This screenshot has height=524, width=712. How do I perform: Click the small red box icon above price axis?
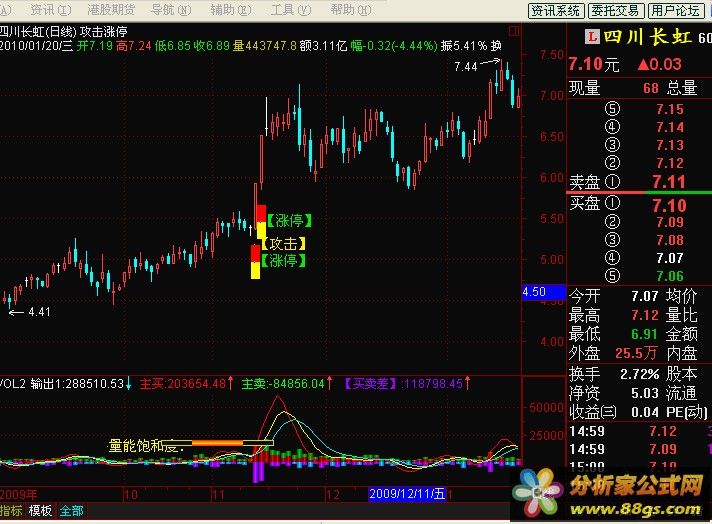point(514,31)
